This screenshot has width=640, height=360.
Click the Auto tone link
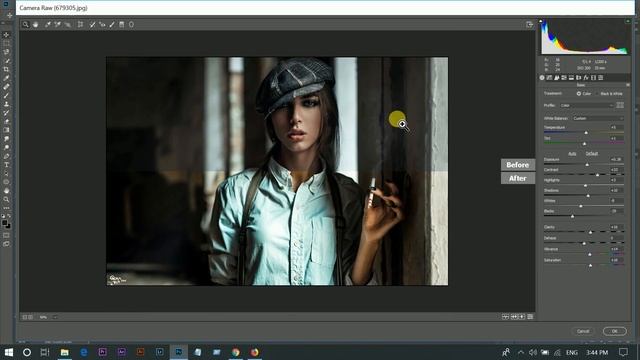(x=572, y=153)
